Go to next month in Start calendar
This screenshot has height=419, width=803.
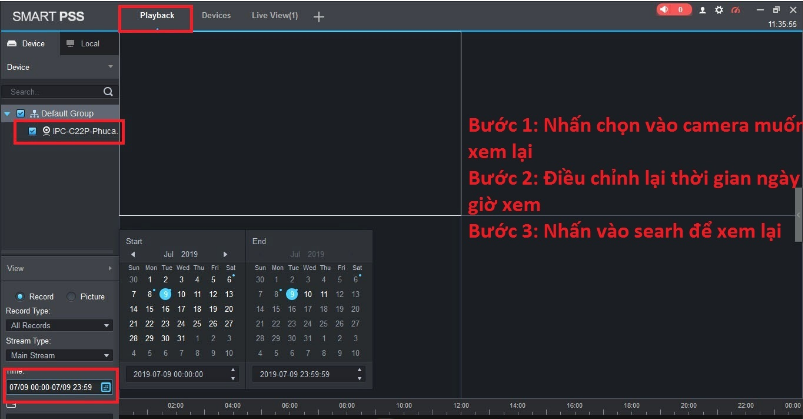coord(226,255)
